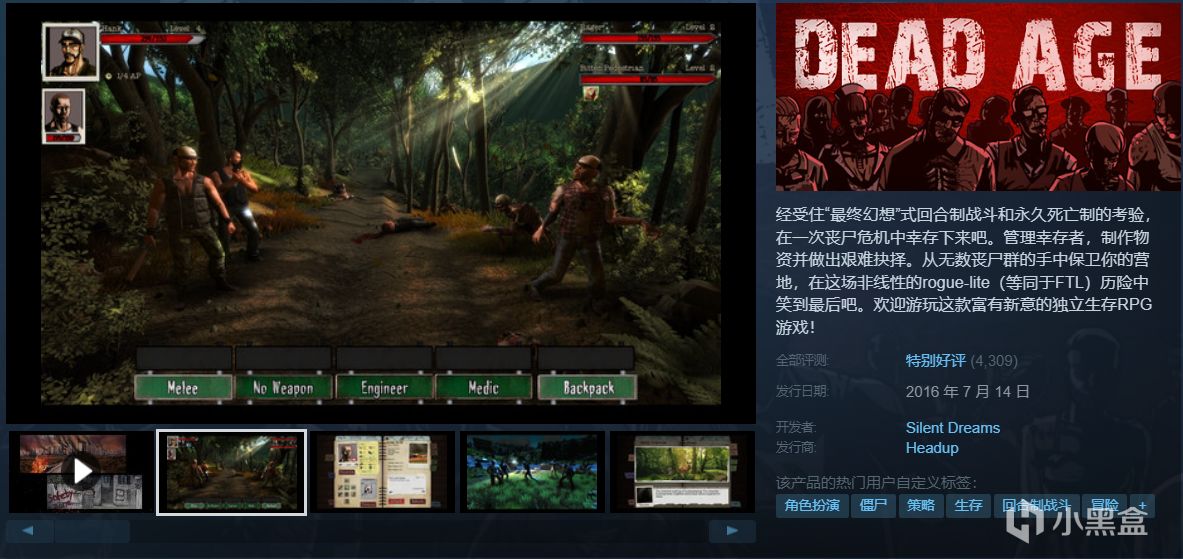Click the bald survivor portrait in screenshot

point(63,116)
